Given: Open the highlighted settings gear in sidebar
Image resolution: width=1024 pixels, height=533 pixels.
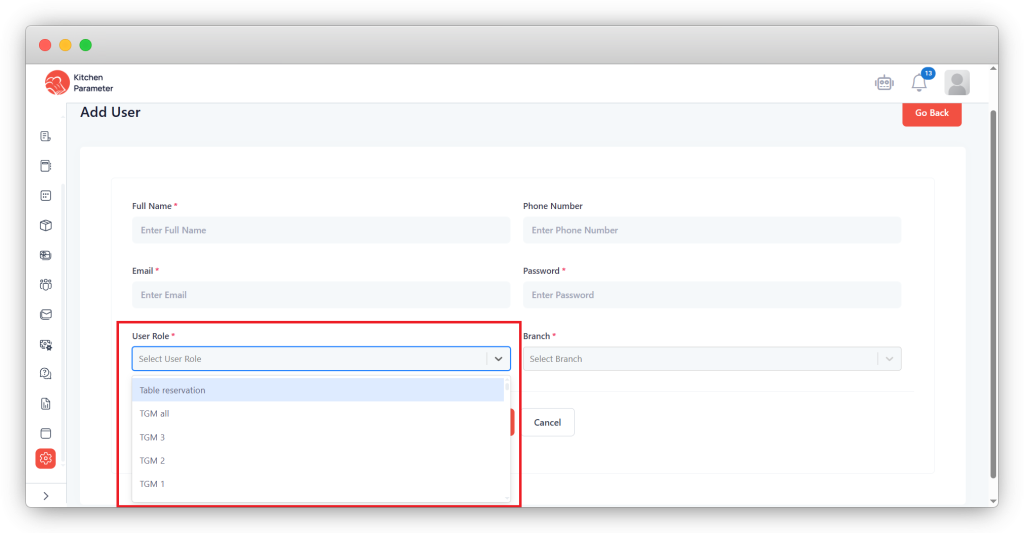Looking at the screenshot, I should [x=45, y=458].
